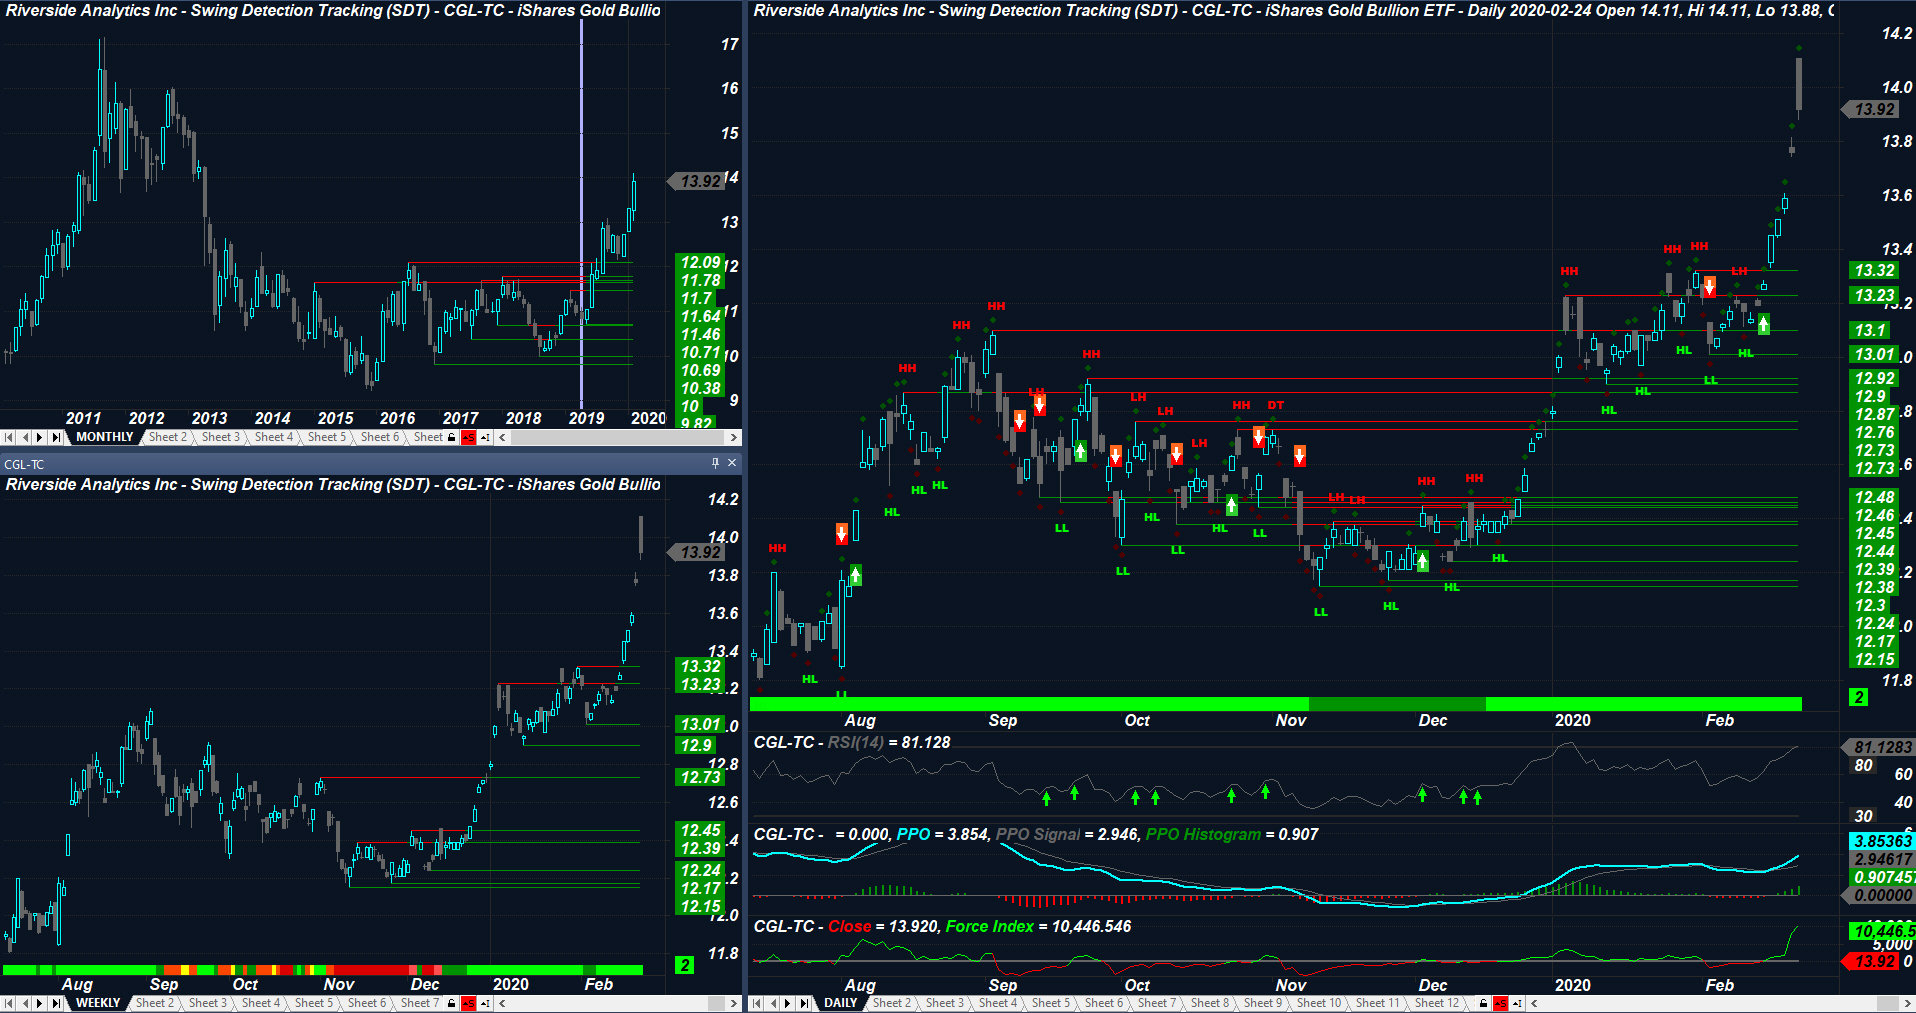Toggle the padlock icon in DAILY tab bar
The image size is (1916, 1013).
tap(1483, 1003)
